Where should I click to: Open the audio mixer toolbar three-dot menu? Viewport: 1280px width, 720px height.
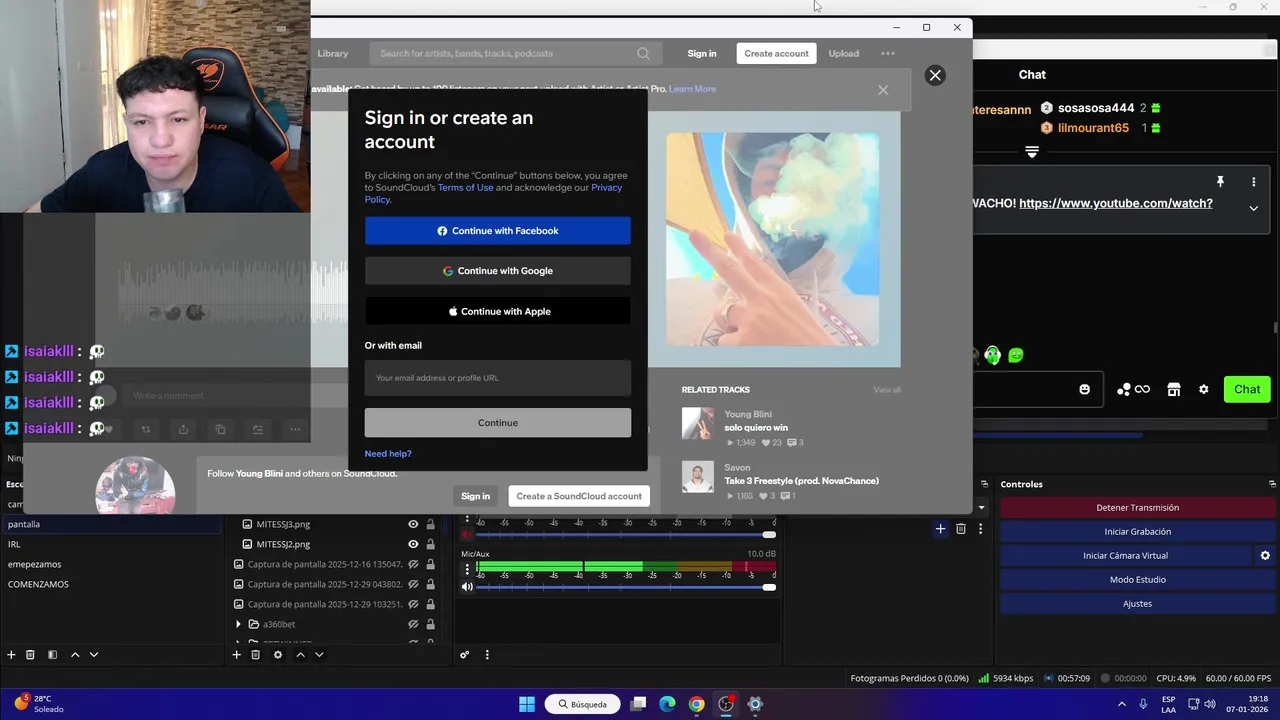point(487,655)
